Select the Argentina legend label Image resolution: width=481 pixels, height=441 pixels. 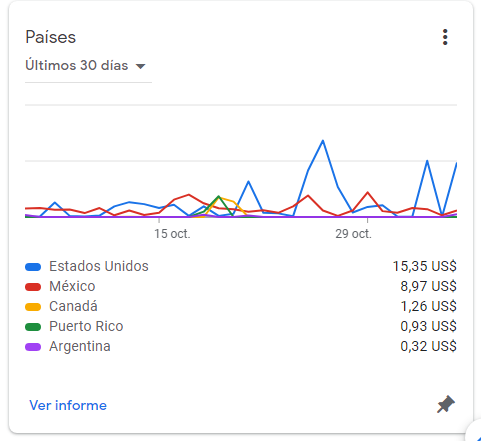point(80,346)
